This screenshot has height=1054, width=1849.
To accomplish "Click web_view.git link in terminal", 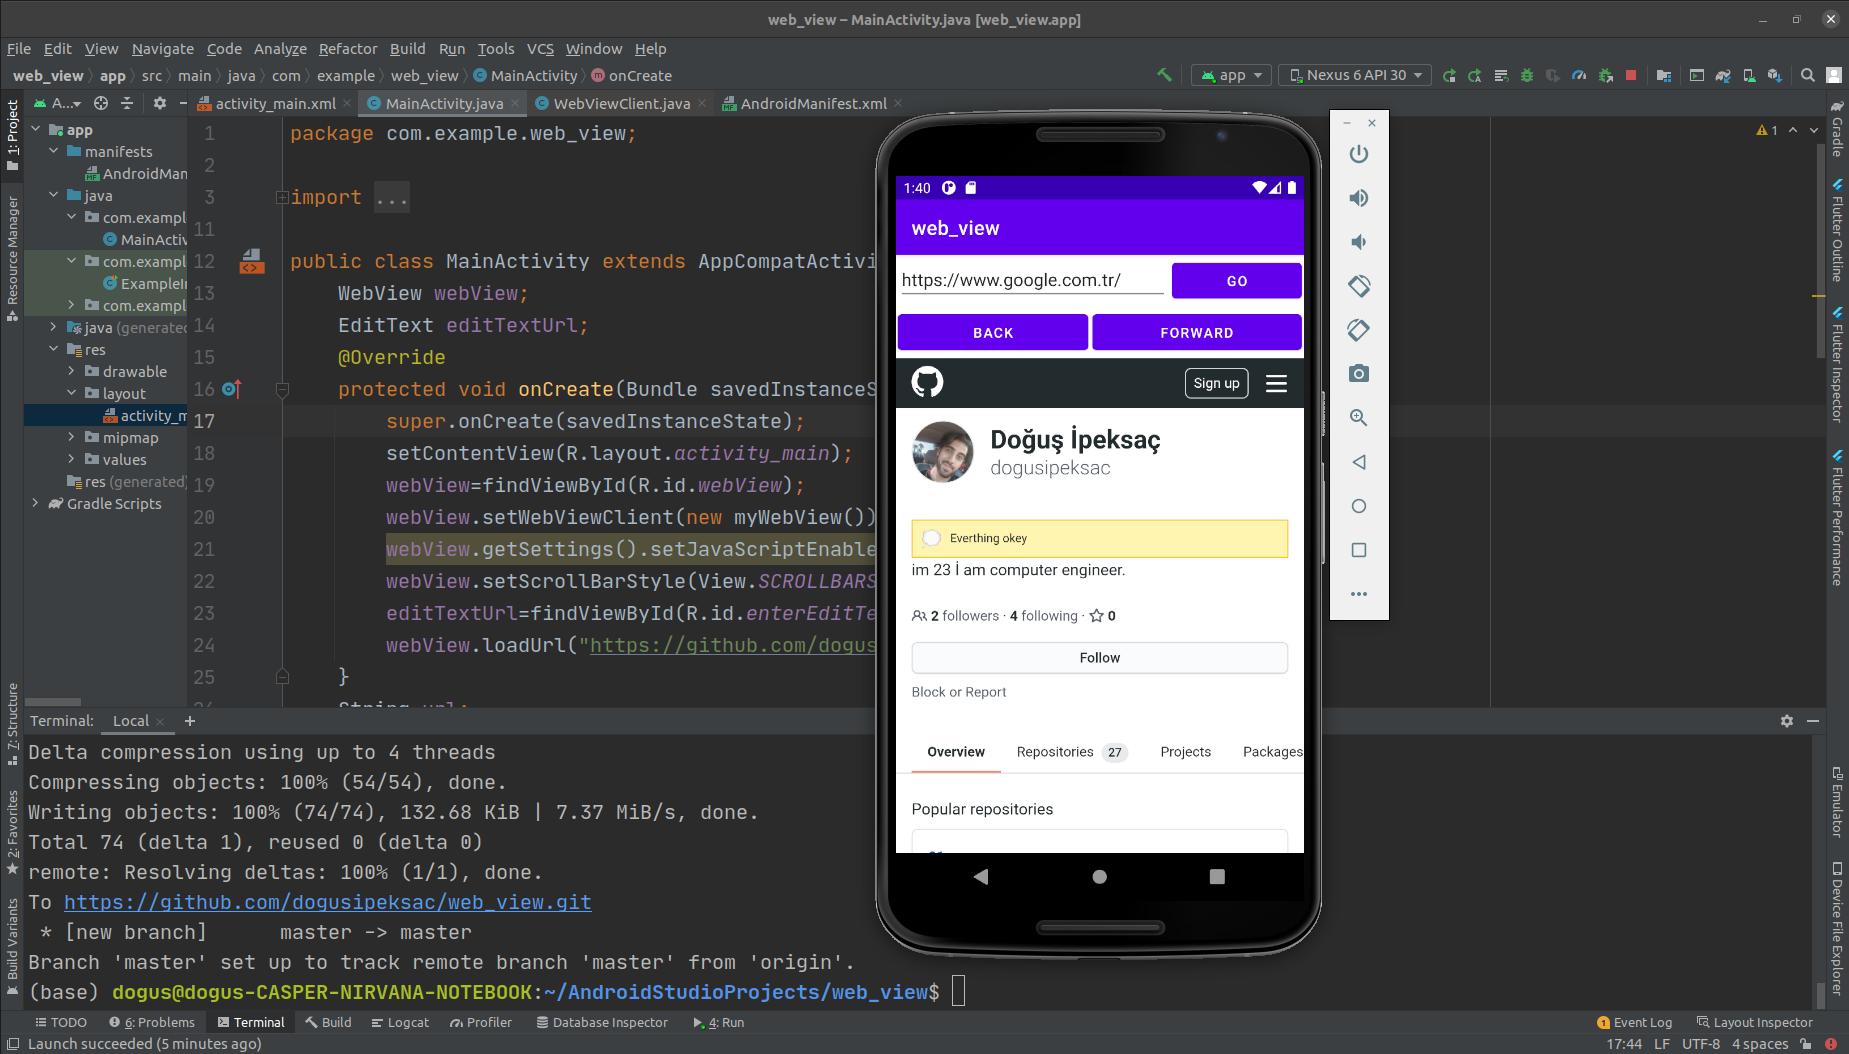I will coord(327,902).
